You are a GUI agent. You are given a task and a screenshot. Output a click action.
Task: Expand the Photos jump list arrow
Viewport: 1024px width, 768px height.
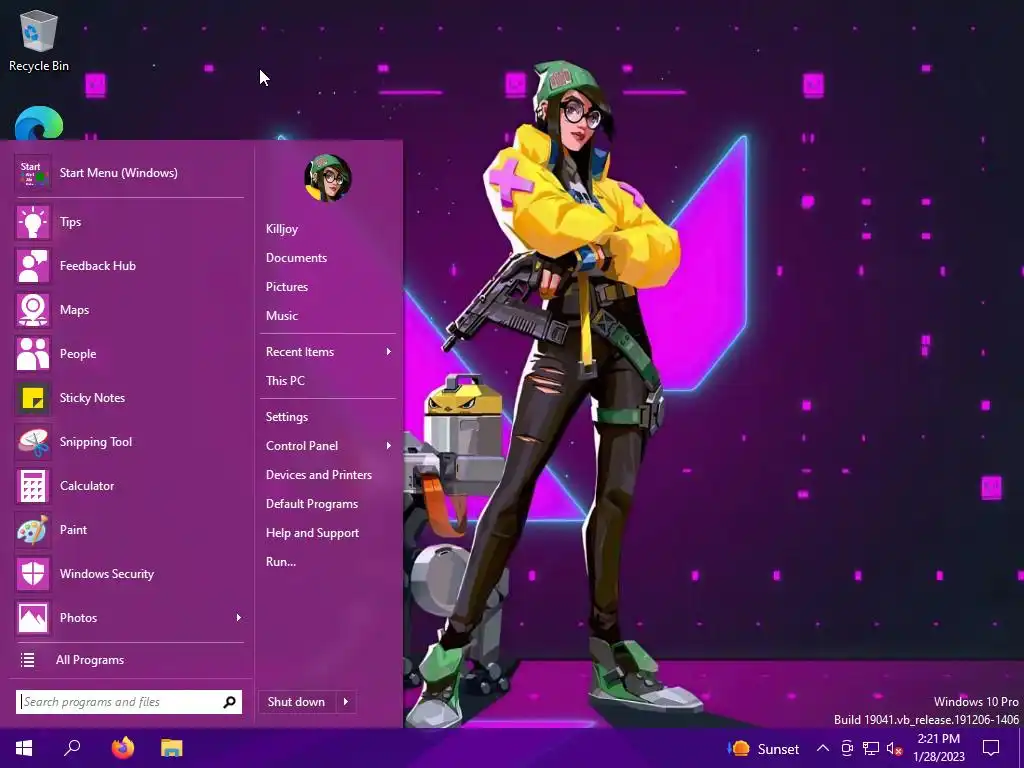tap(238, 618)
